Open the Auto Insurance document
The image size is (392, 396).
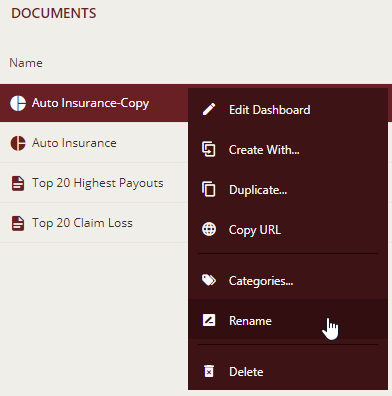coord(74,143)
